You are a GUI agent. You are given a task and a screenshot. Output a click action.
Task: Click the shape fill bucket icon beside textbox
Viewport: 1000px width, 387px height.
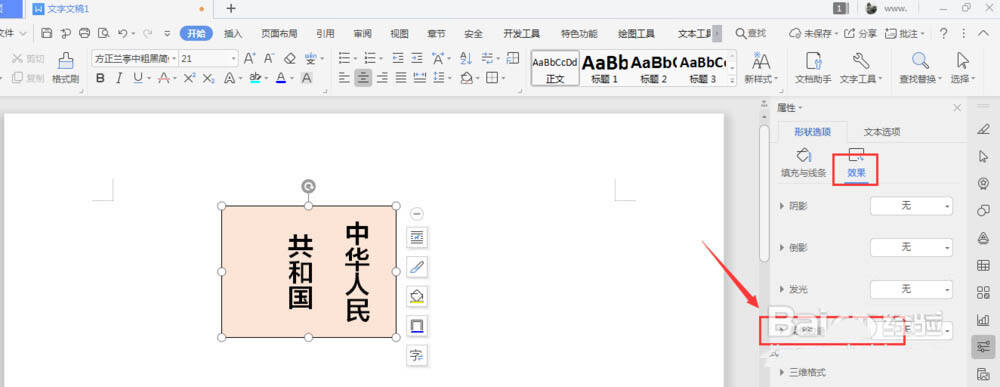point(417,296)
